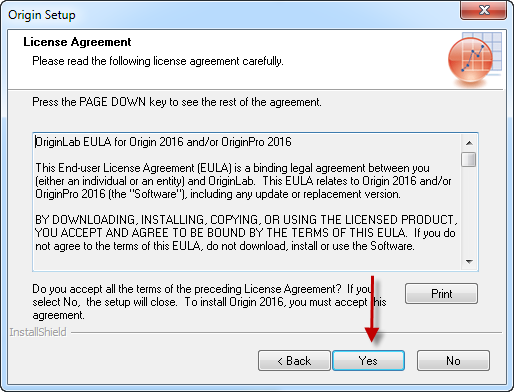The width and height of the screenshot is (514, 392).
Task: Click the PAGE DOWN instruction text
Action: click(177, 102)
